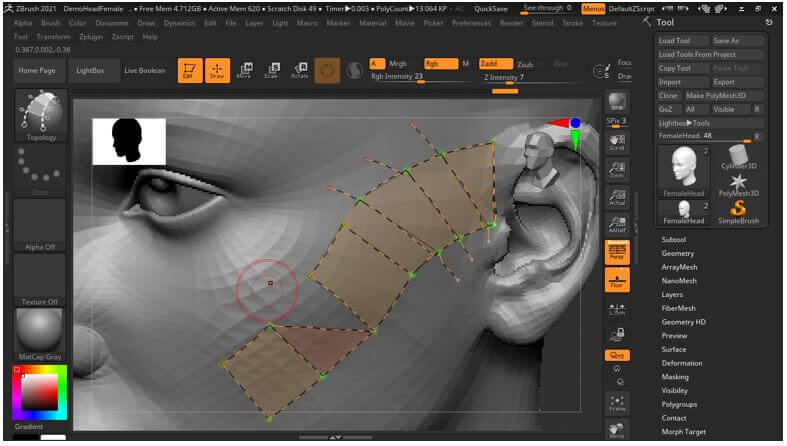Screen dimensions: 787x446
Task: Toggle the Floor grid
Action: tap(617, 280)
